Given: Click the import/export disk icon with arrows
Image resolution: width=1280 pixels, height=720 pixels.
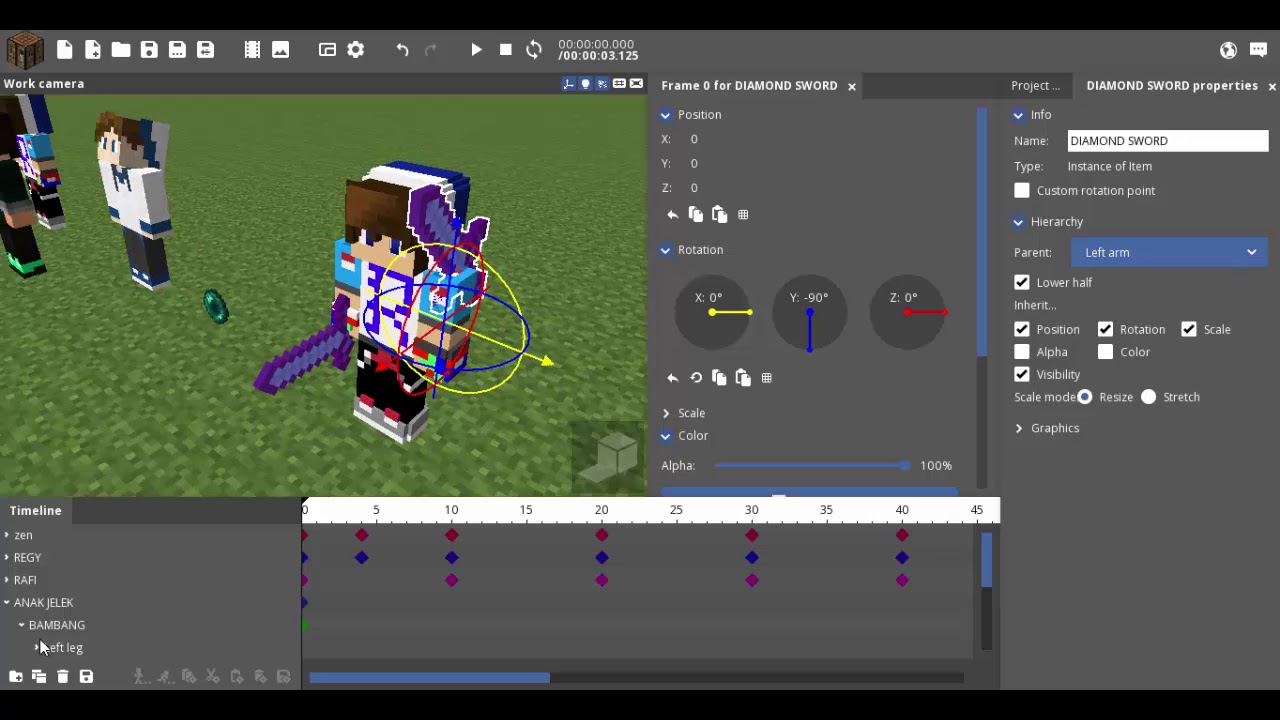Looking at the screenshot, I should click(x=205, y=50).
